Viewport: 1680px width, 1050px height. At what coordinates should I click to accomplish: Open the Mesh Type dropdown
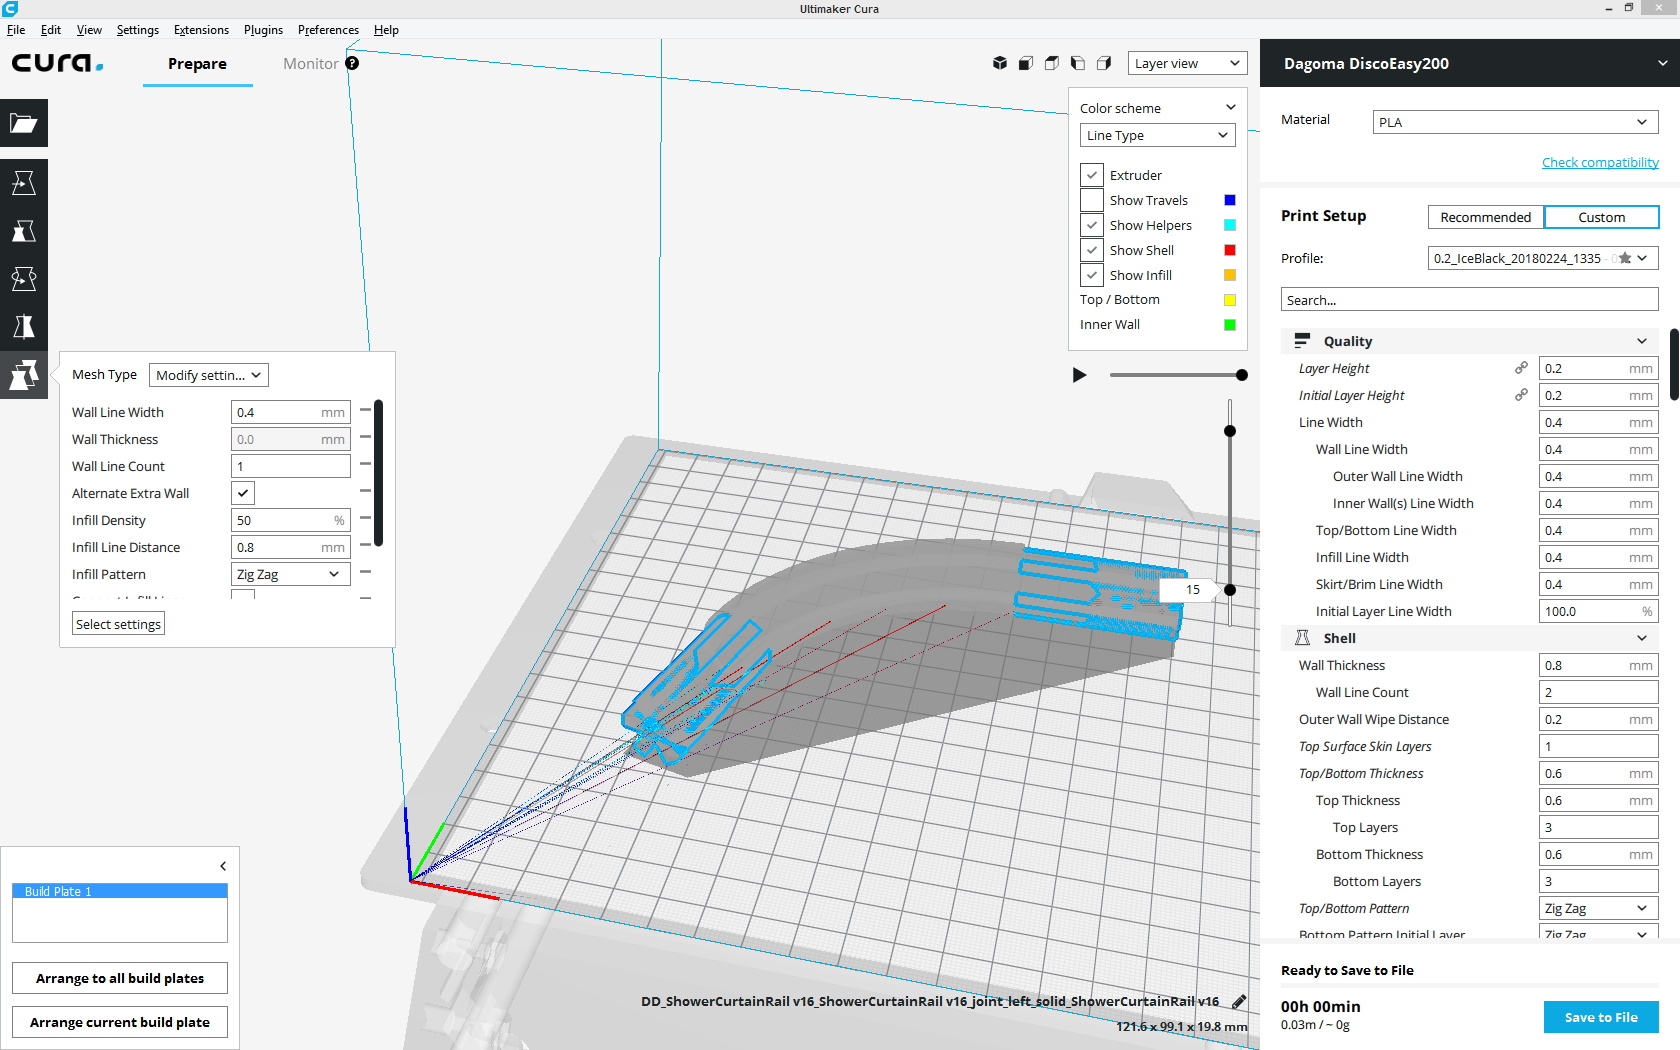(209, 375)
